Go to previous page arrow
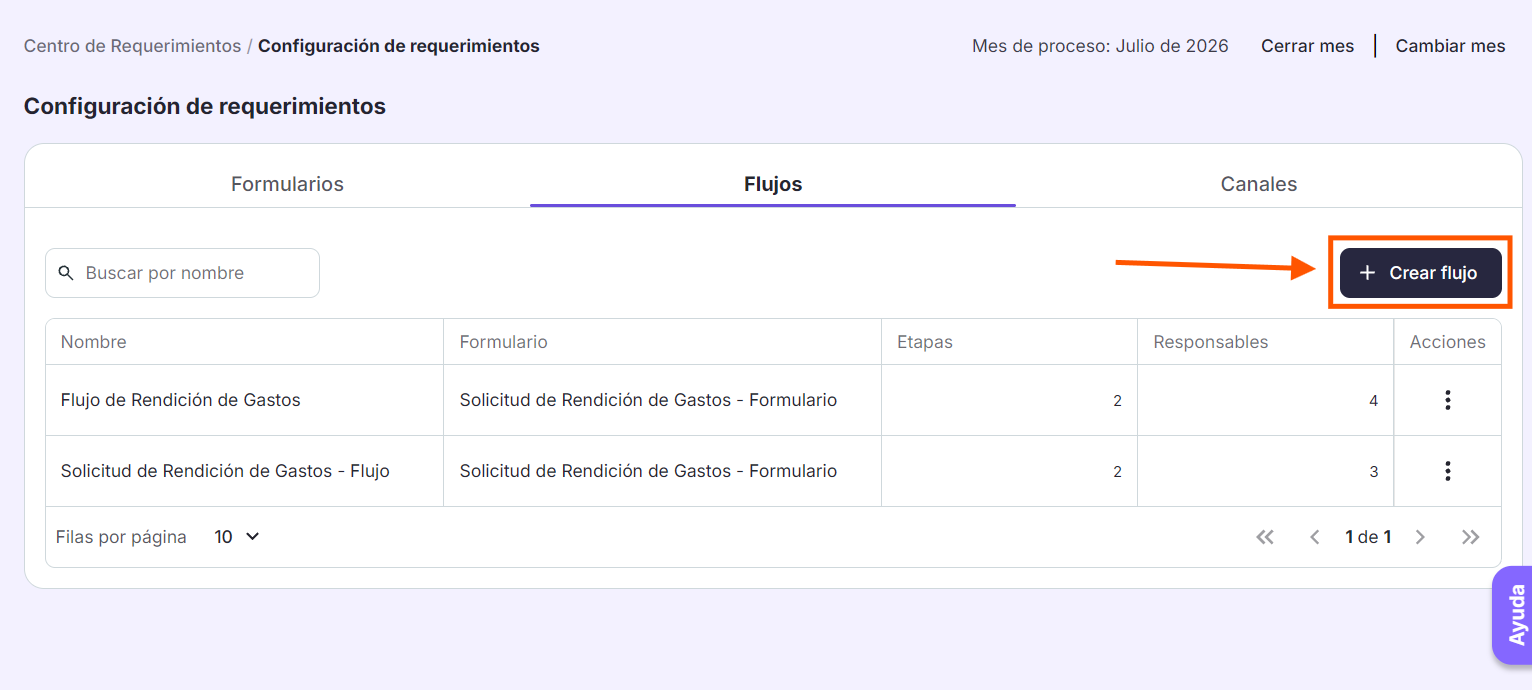 (1315, 537)
